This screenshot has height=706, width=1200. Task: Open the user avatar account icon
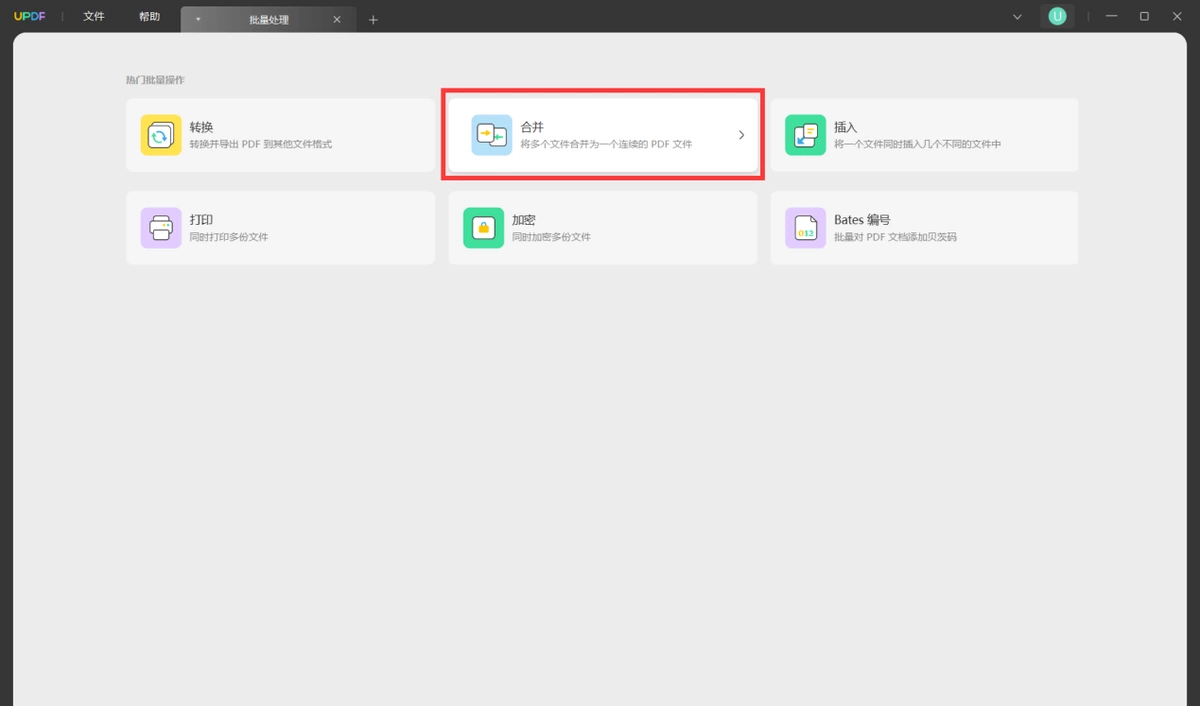coord(1057,16)
